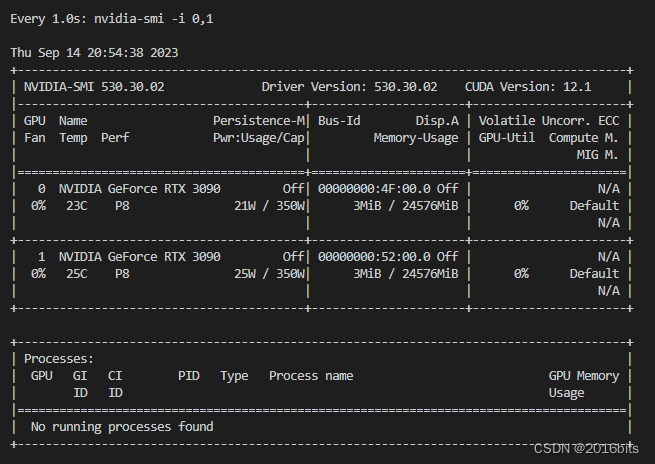This screenshot has width=655, height=464.
Task: Click the 'CUDA Version: 12.1' text
Action: click(x=528, y=87)
